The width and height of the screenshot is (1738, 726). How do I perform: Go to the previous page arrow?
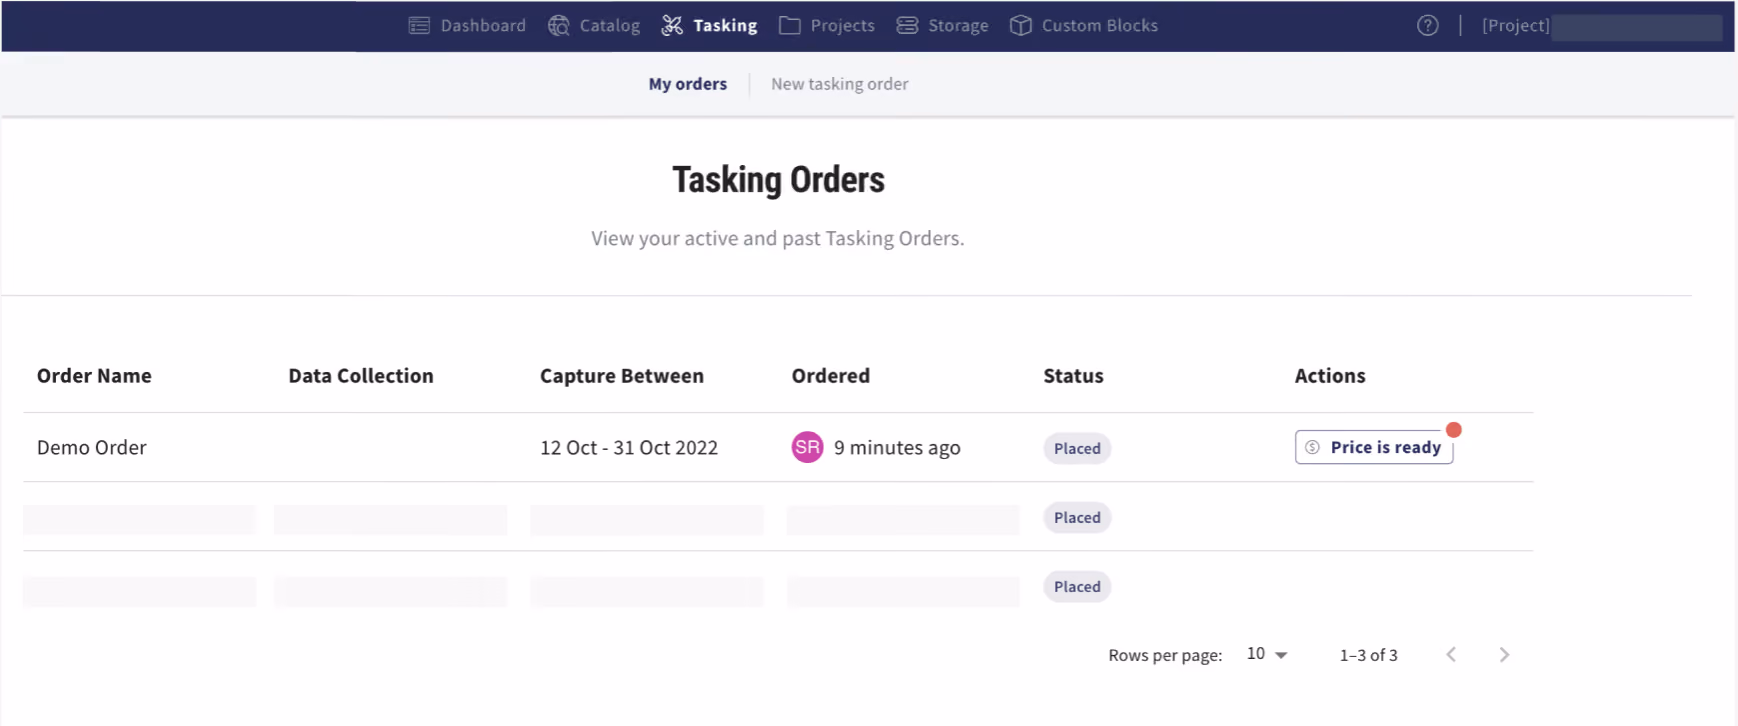[1451, 655]
